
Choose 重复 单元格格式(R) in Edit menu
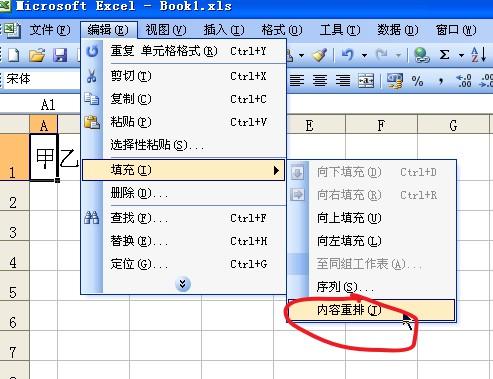tap(183, 51)
